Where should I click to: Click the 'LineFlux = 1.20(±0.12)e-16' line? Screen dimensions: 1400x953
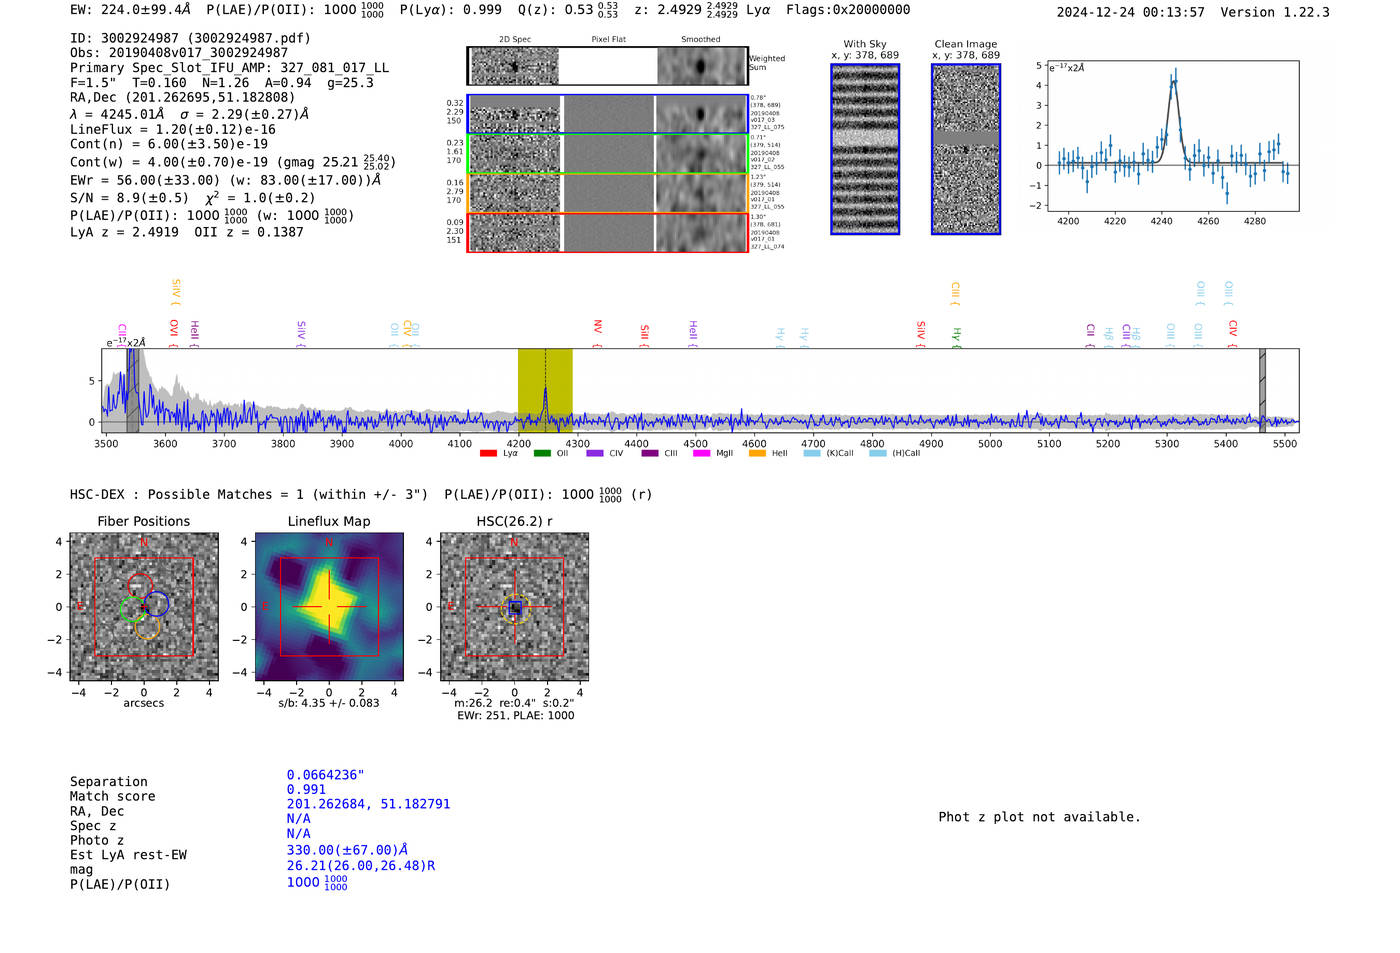(173, 130)
